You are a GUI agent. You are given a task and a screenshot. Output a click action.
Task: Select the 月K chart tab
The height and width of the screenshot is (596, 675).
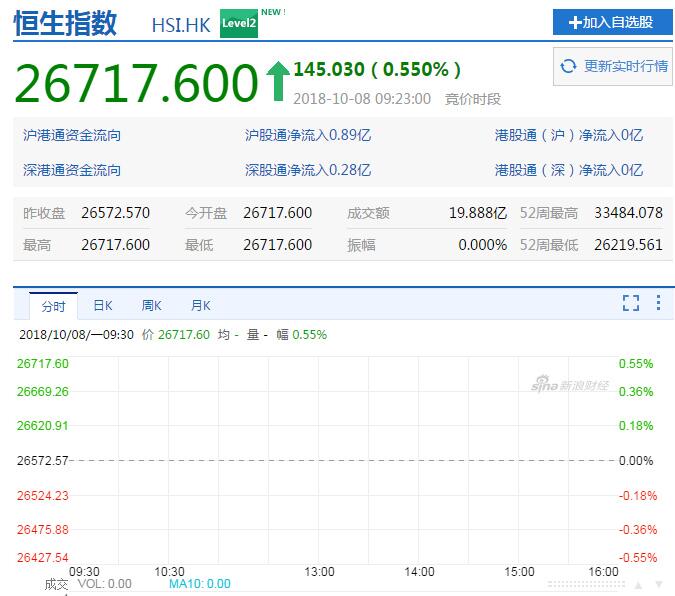200,306
